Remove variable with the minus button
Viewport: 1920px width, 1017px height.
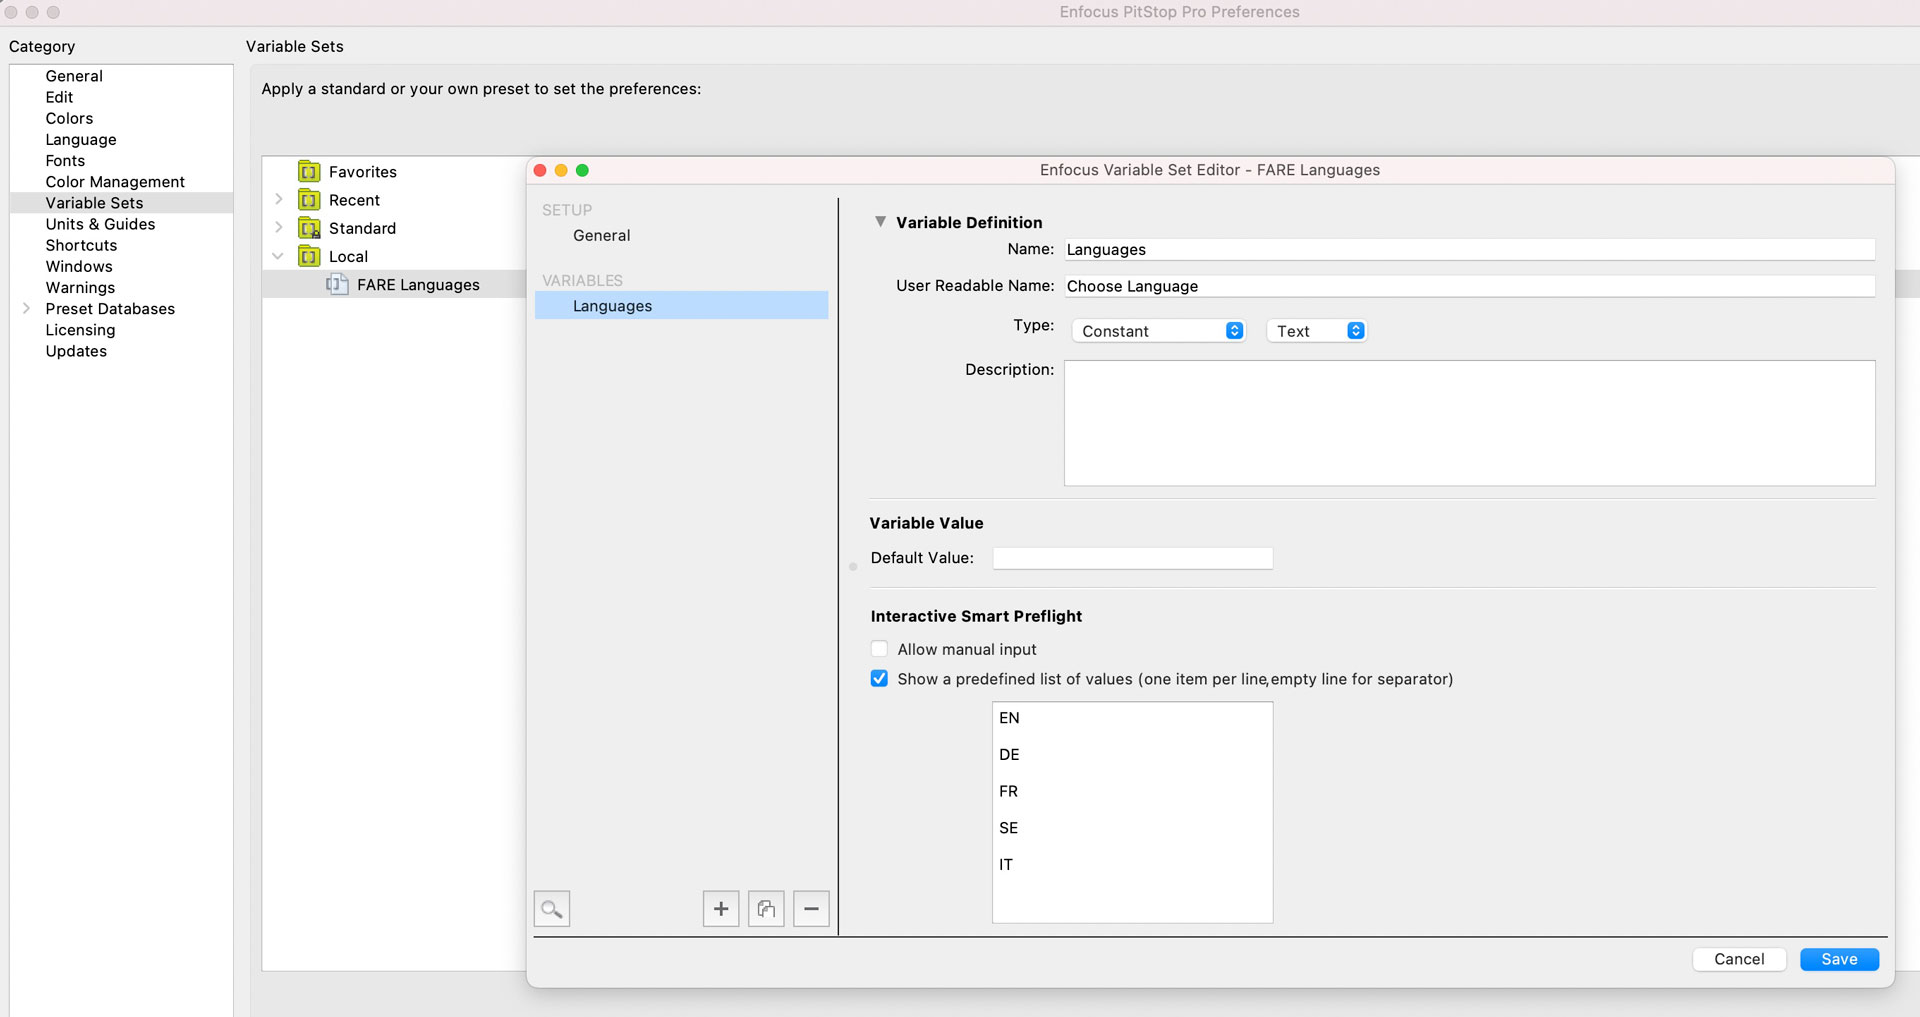(811, 909)
